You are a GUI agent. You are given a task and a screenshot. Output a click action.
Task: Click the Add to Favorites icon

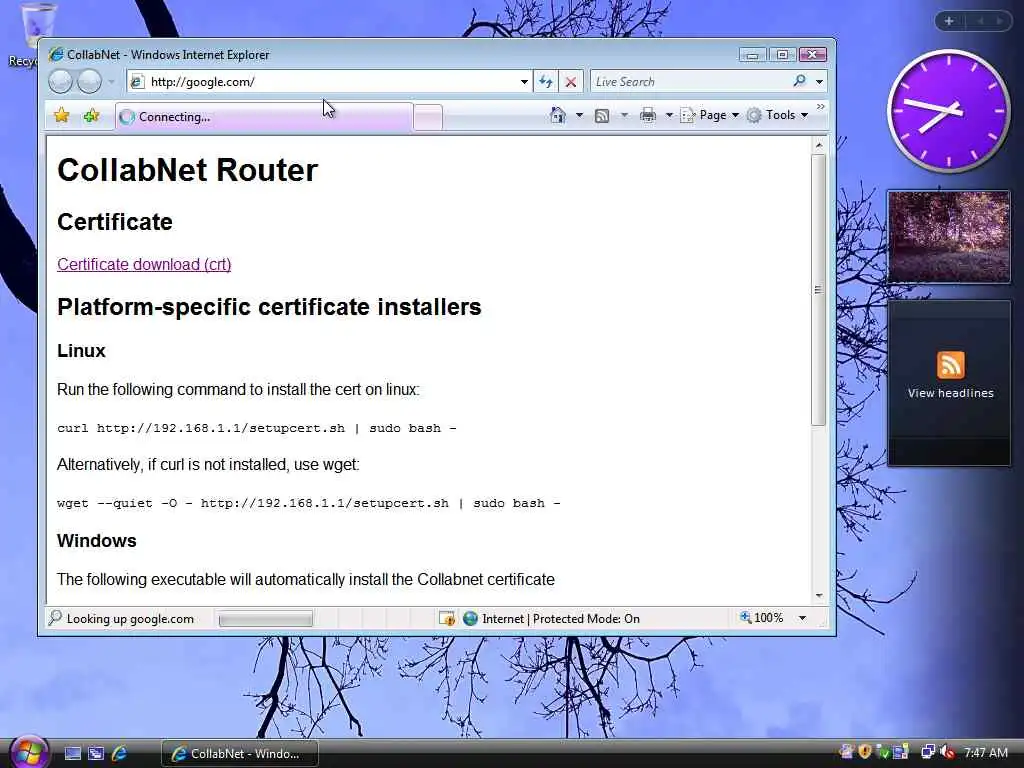91,116
